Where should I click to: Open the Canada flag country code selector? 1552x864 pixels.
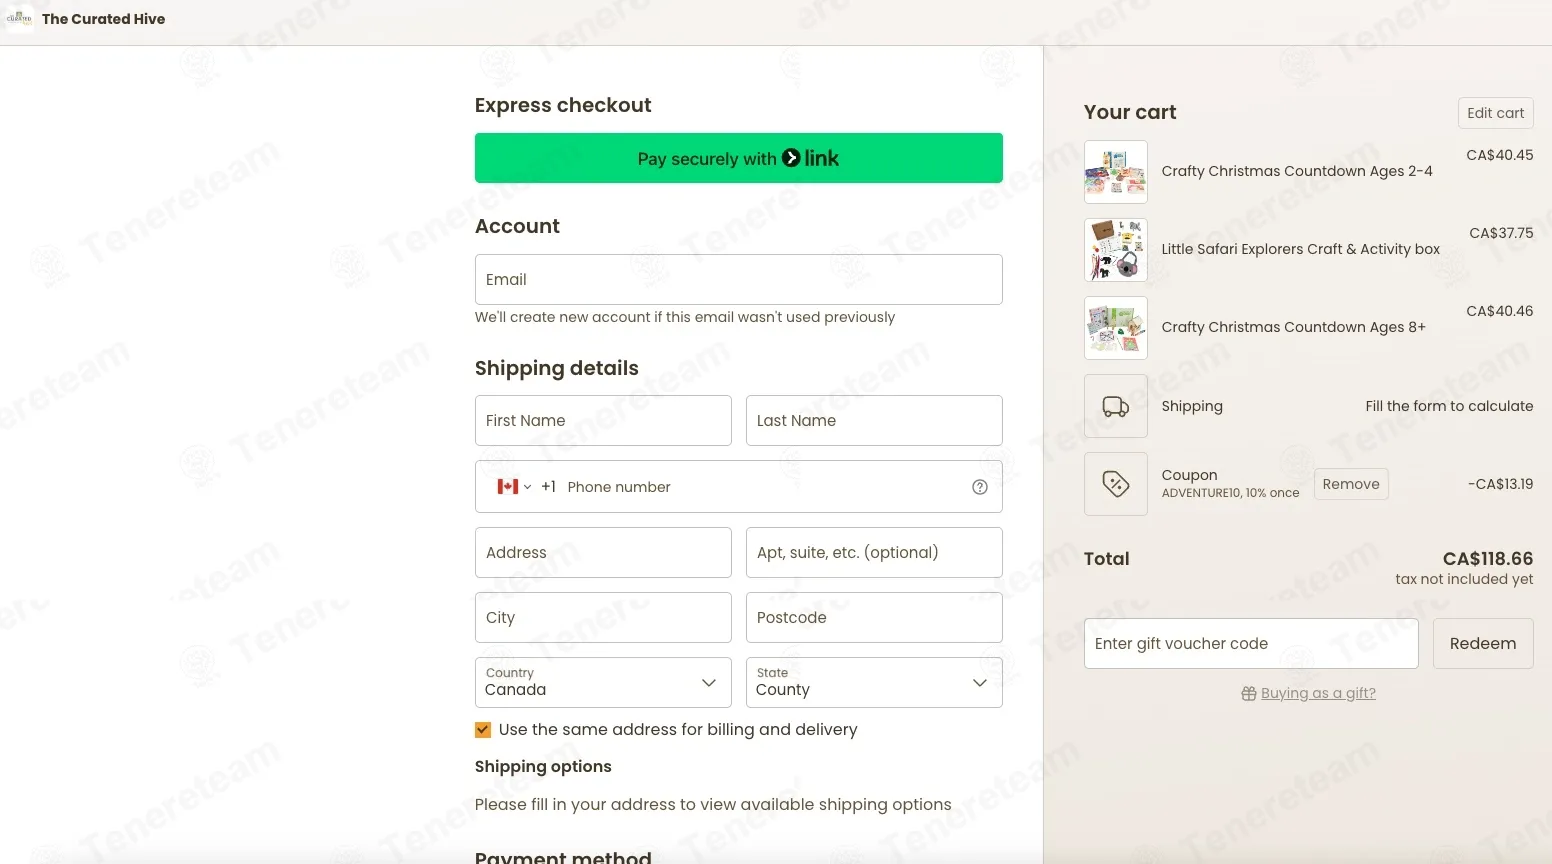(514, 487)
